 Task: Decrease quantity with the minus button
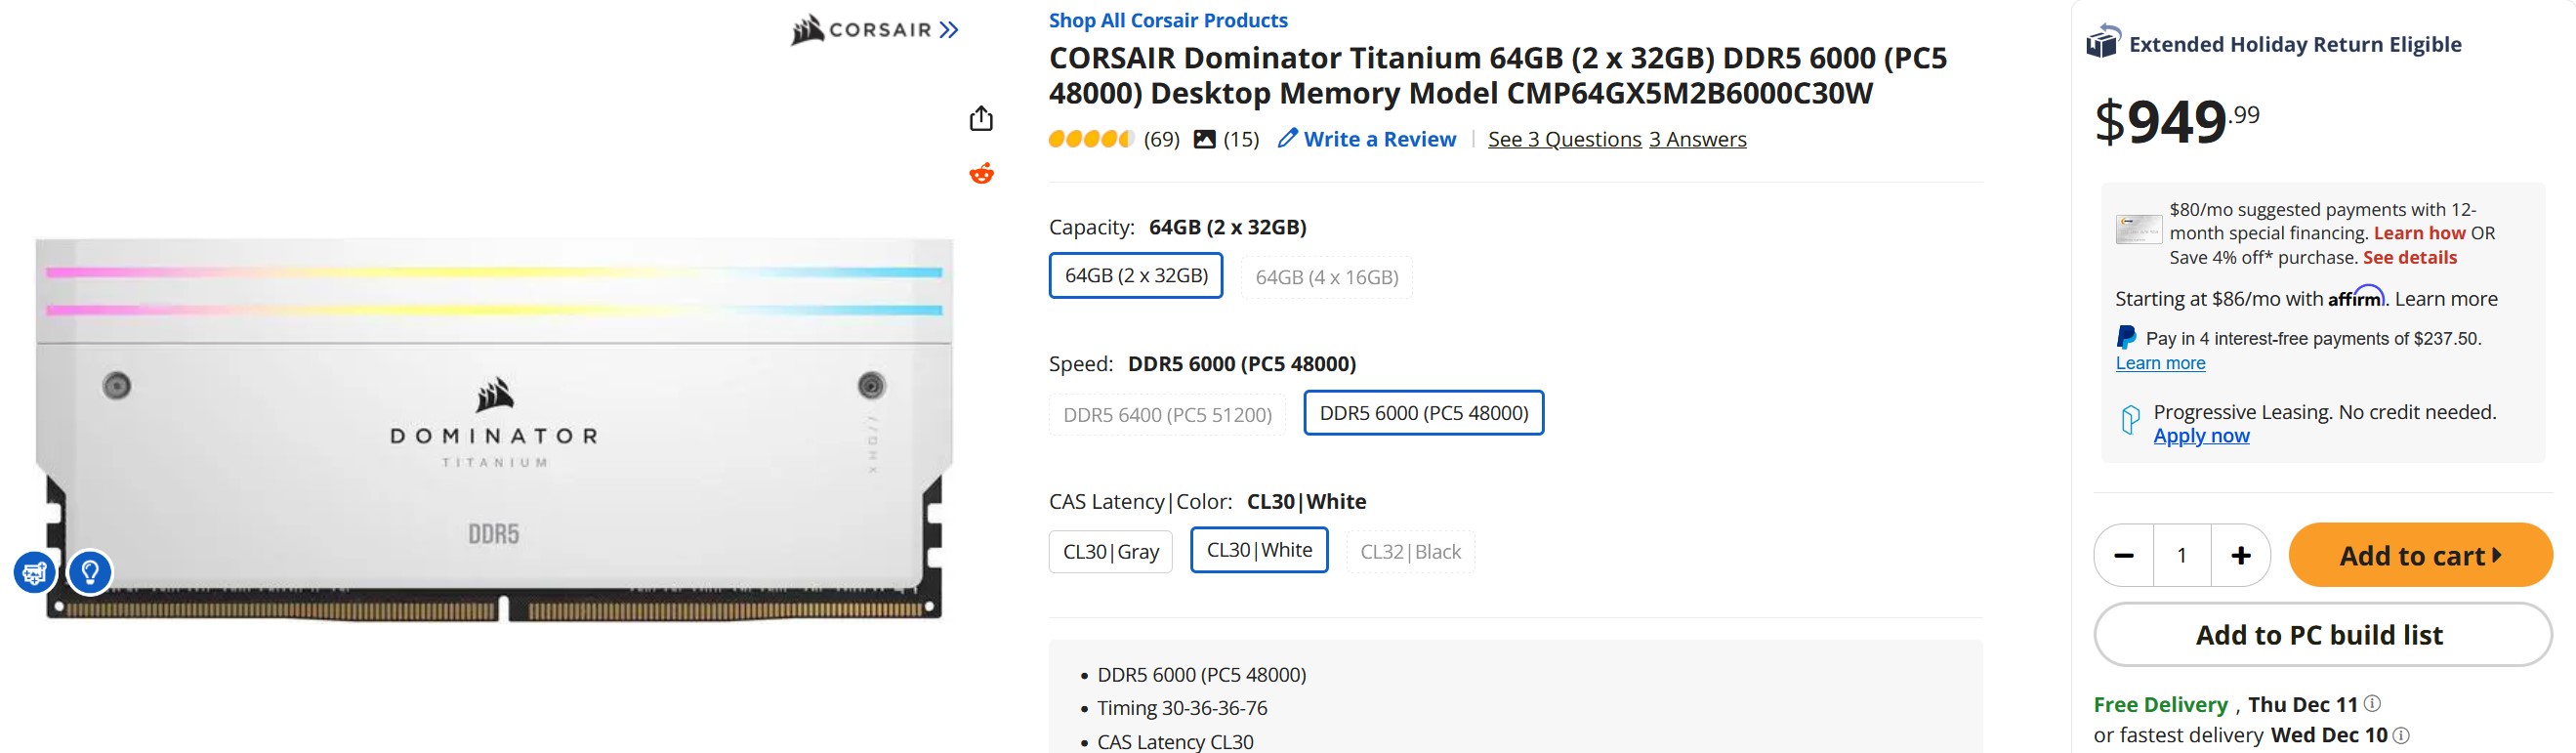[x=2124, y=555]
